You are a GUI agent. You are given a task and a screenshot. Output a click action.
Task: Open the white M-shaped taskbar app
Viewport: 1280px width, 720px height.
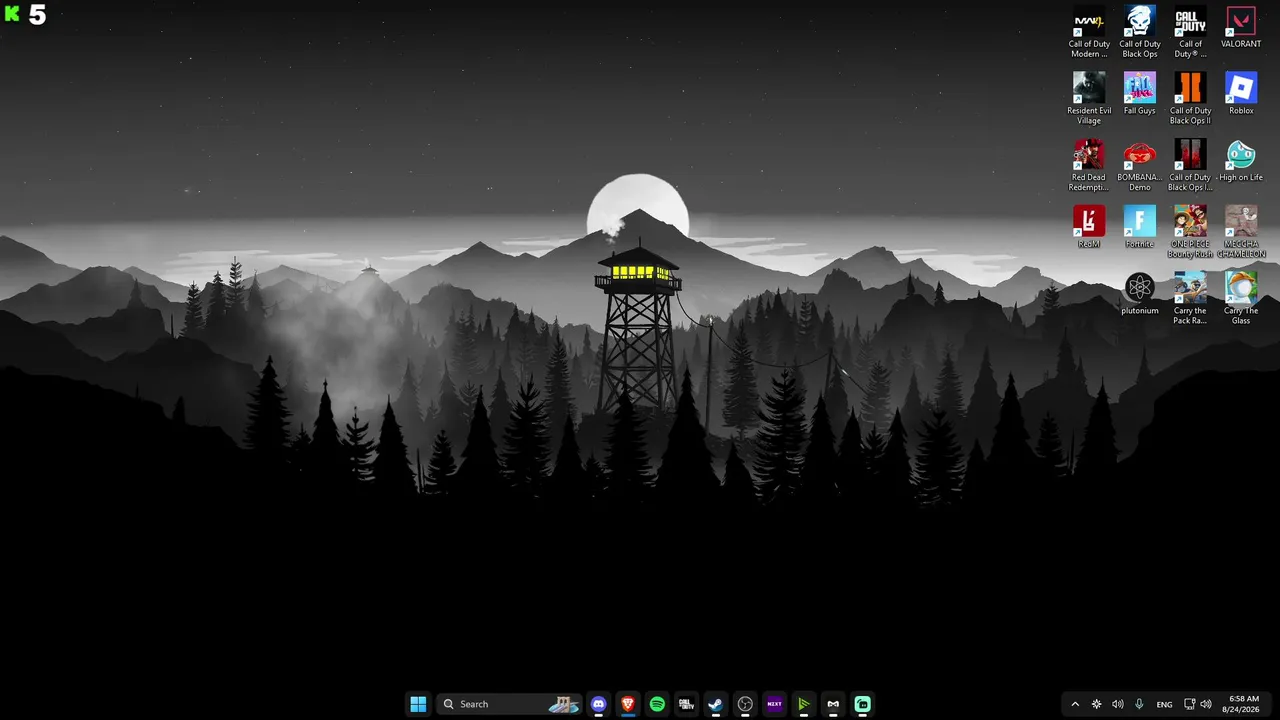[x=833, y=704]
